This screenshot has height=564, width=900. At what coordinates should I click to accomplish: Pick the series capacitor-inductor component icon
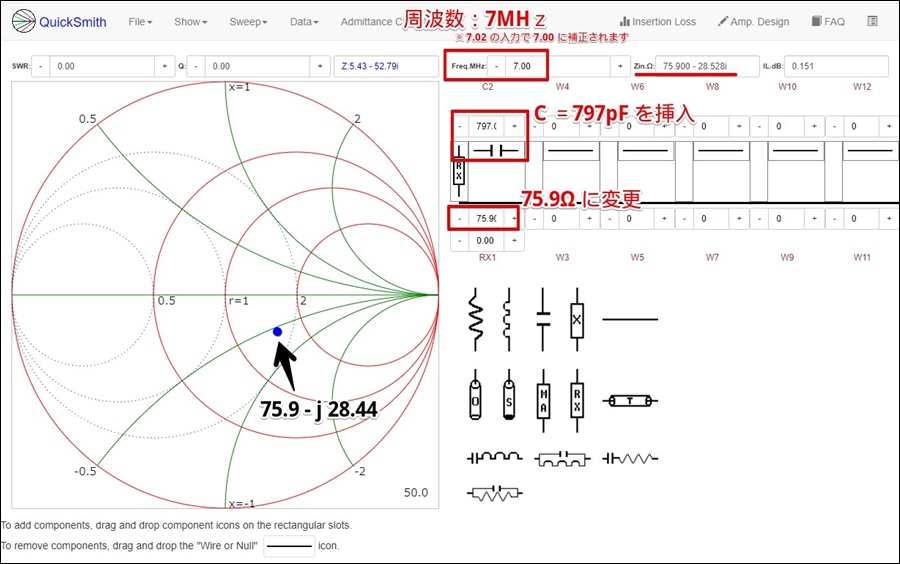(x=494, y=457)
